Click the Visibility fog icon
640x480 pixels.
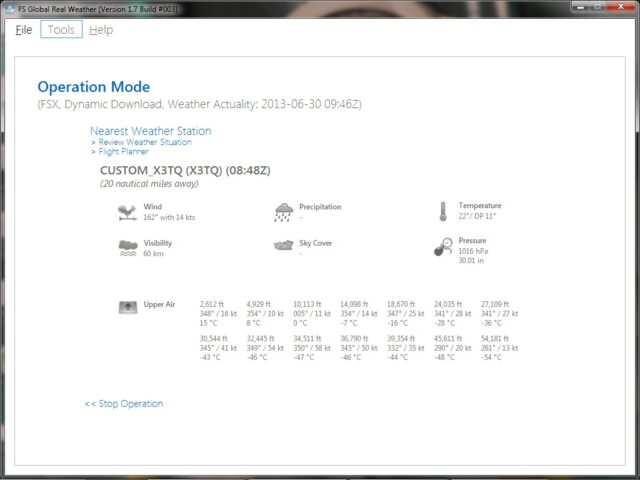[x=127, y=248]
